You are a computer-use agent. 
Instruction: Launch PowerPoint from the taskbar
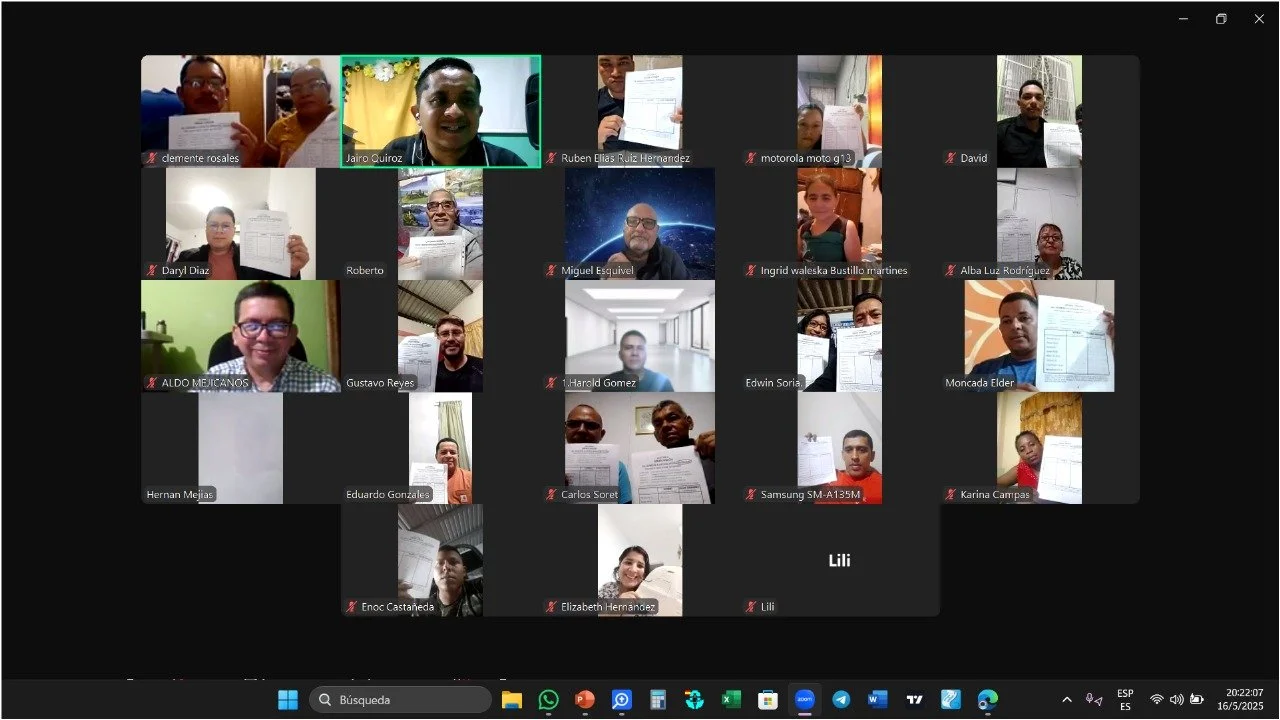click(583, 699)
